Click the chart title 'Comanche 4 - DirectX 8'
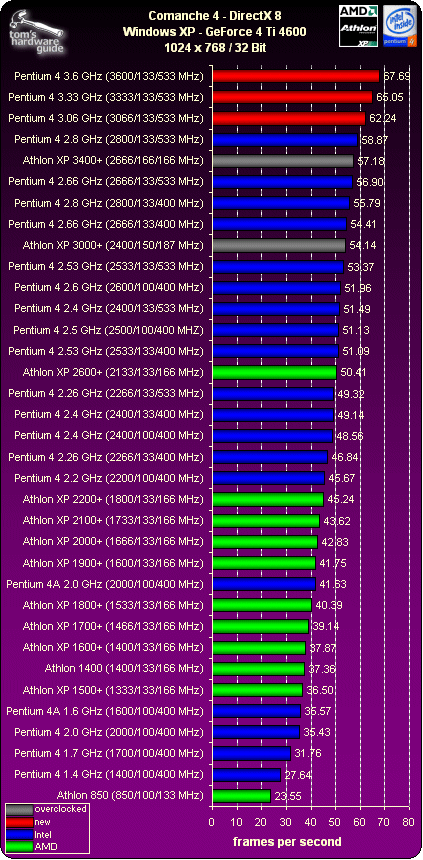Viewport: 423px width, 860px height. click(x=215, y=16)
